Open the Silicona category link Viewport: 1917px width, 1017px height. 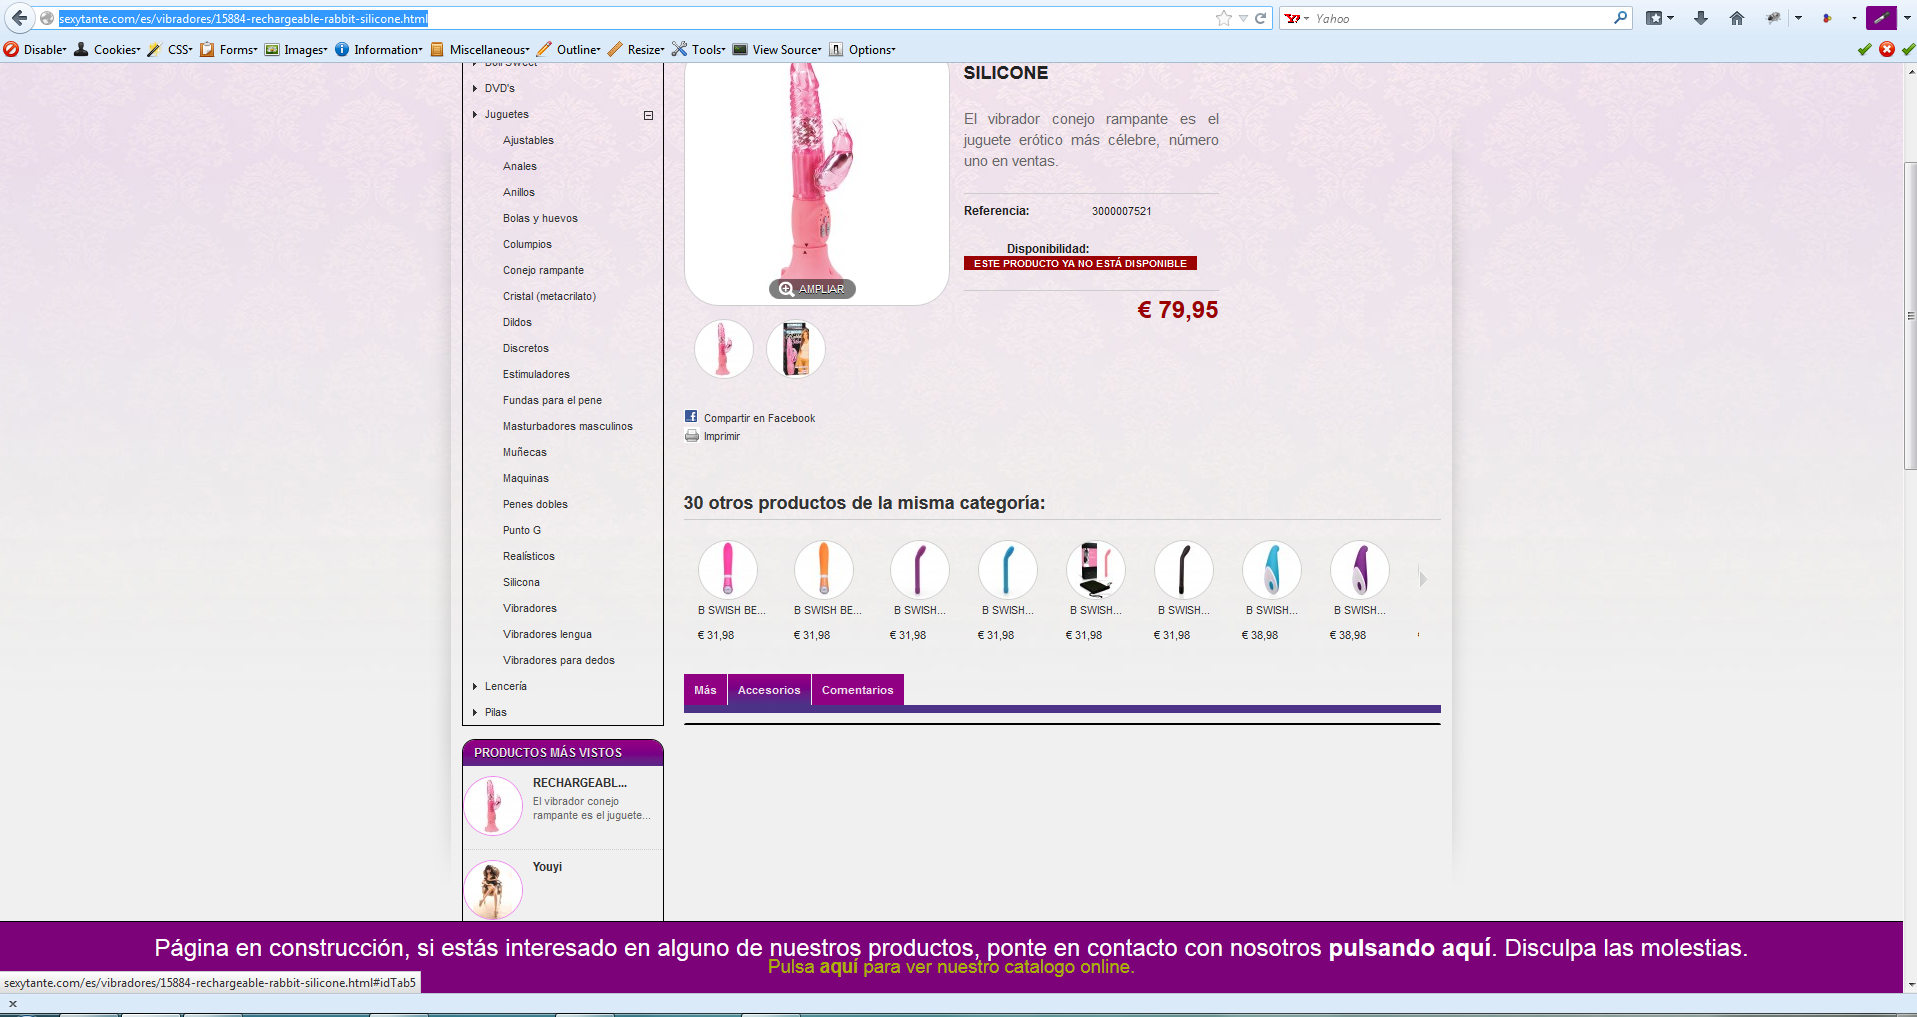pos(521,582)
